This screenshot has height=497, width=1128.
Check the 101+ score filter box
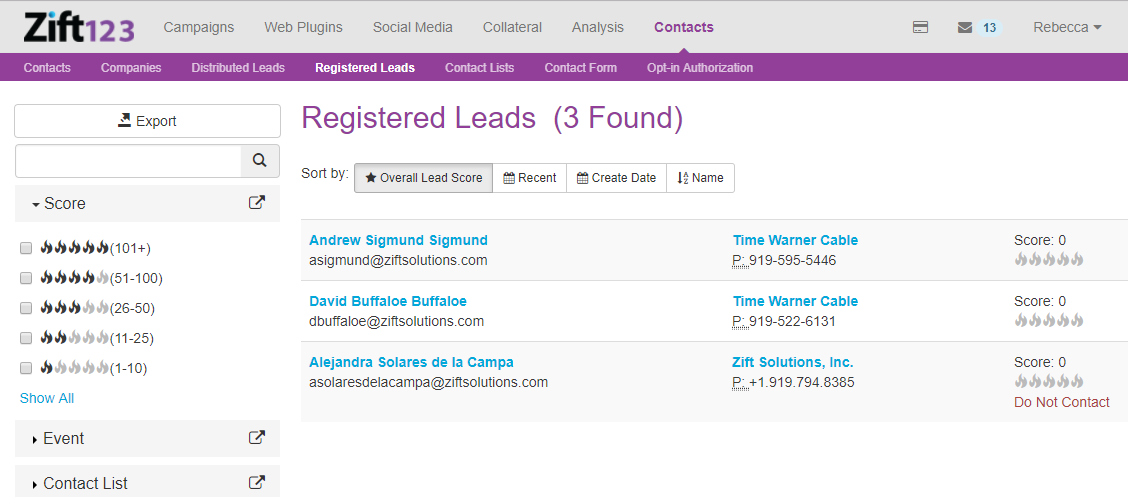pos(26,248)
